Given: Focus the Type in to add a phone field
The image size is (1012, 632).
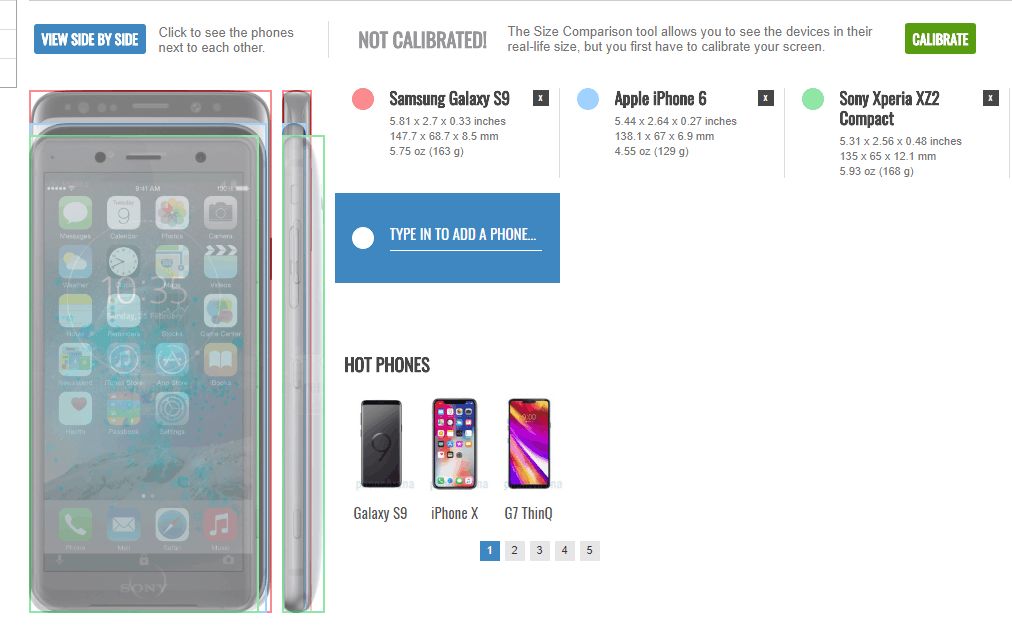Looking at the screenshot, I should [465, 235].
